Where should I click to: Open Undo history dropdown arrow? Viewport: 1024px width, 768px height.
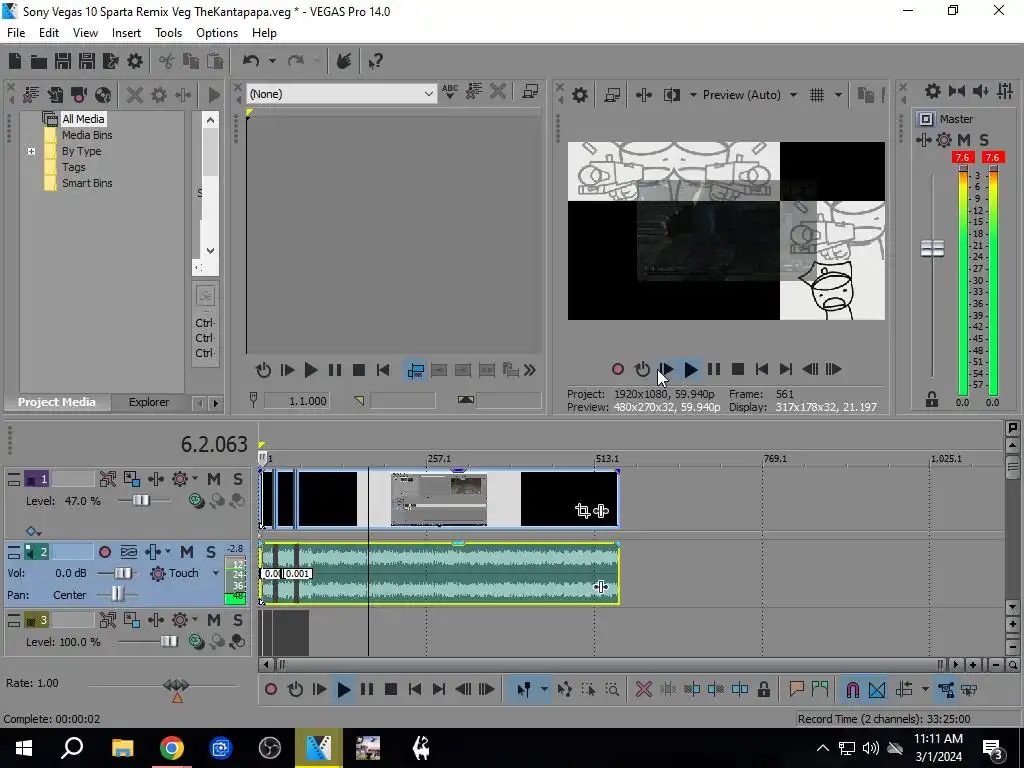point(272,61)
